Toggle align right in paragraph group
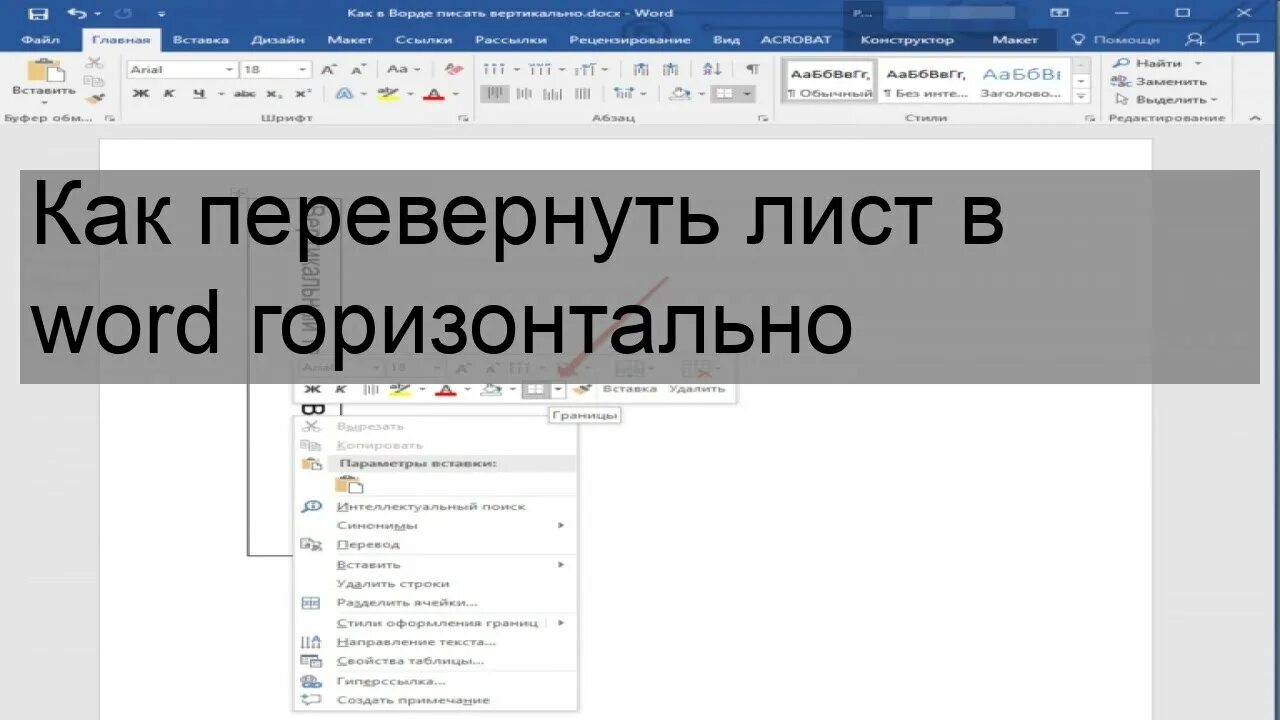Viewport: 1280px width, 720px height. point(552,94)
